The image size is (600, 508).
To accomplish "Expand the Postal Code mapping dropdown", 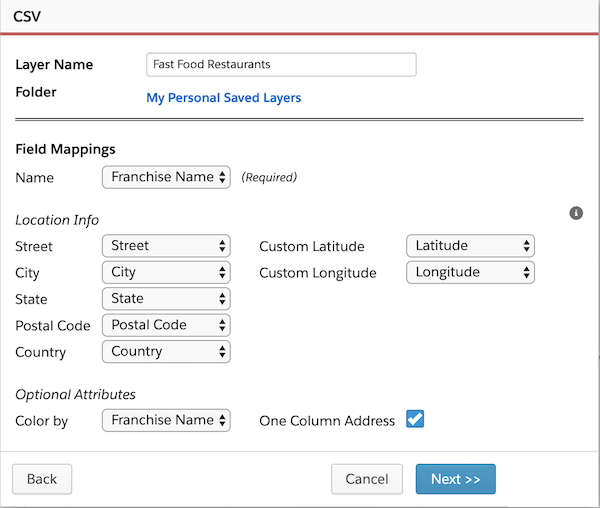I will point(166,325).
